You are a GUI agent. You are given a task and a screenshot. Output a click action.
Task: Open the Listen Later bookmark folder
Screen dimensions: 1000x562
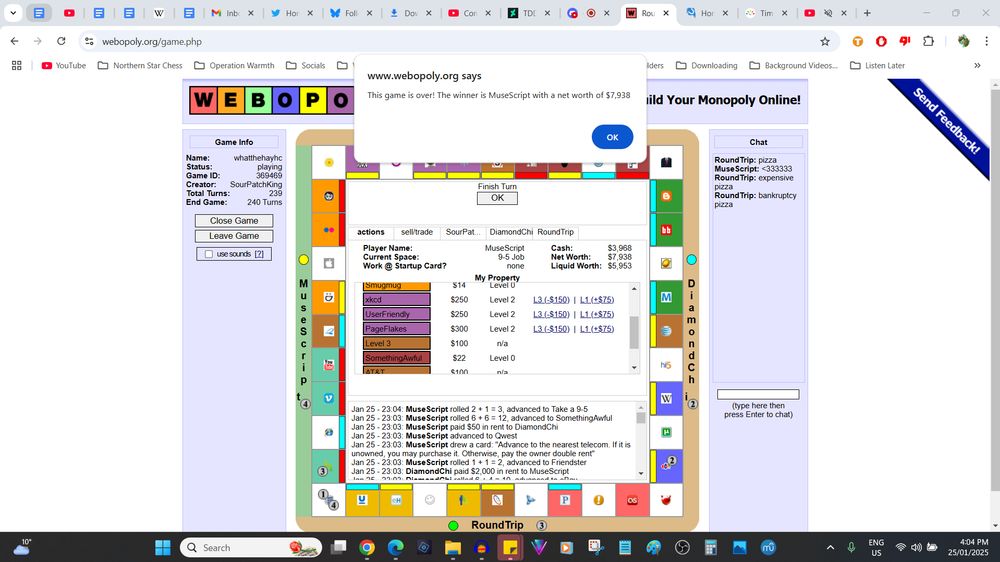pos(878,65)
